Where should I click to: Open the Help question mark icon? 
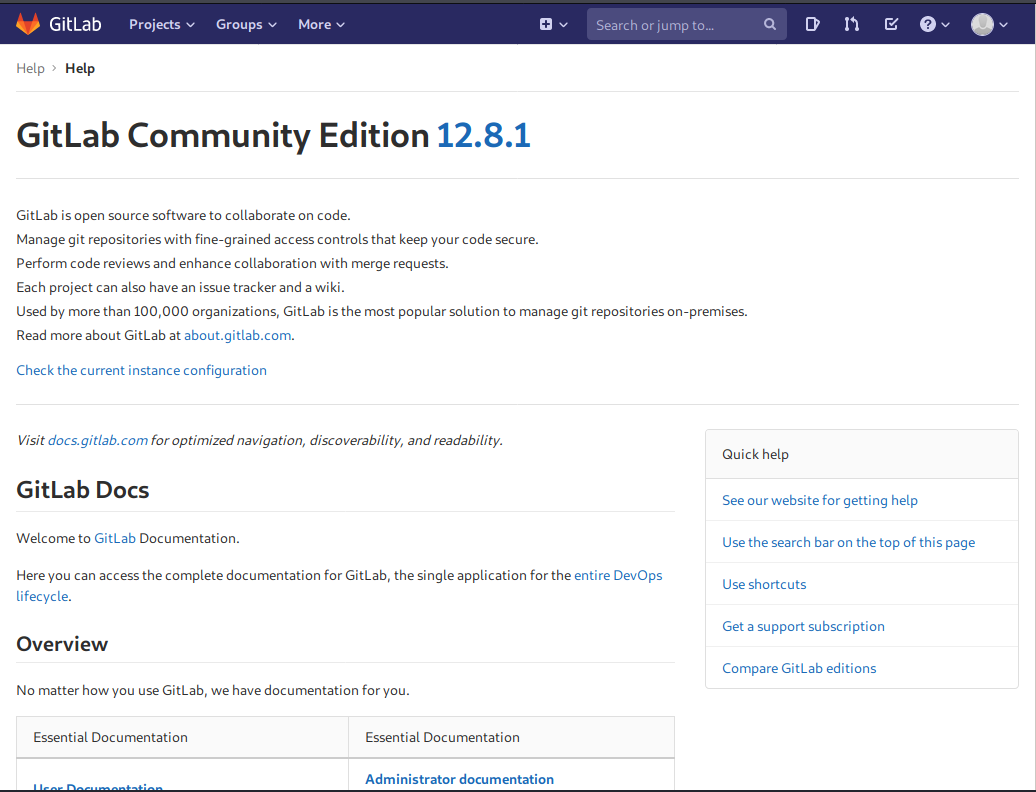point(928,24)
